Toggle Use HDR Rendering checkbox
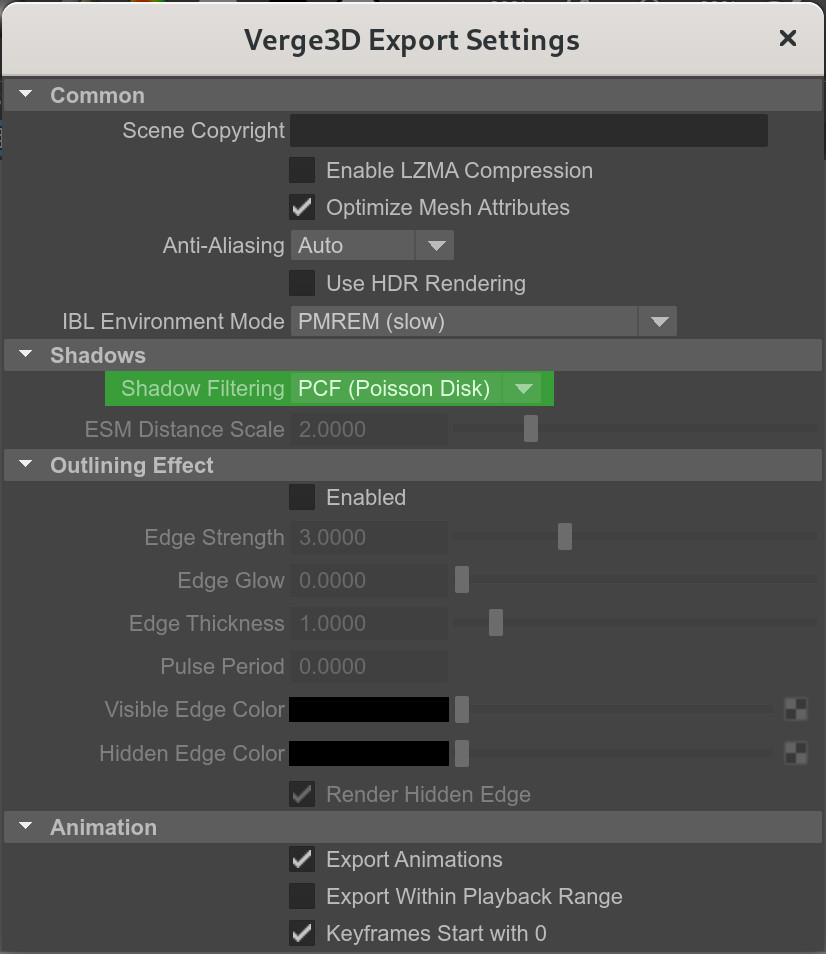The height and width of the screenshot is (954, 826). 302,283
